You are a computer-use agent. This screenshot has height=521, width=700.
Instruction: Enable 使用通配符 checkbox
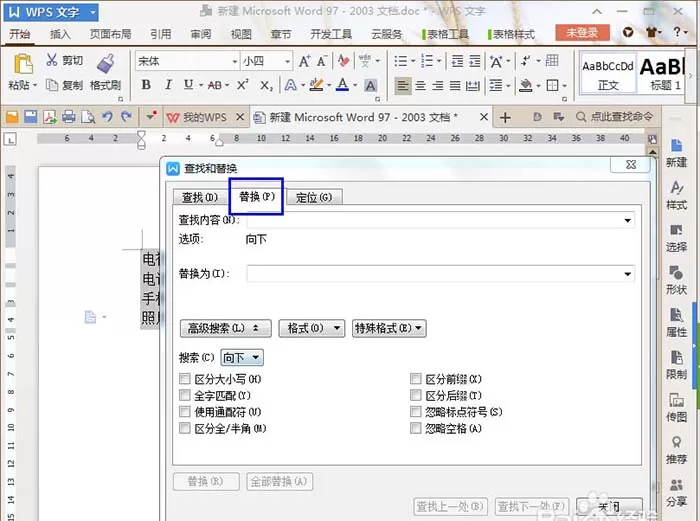(x=184, y=412)
